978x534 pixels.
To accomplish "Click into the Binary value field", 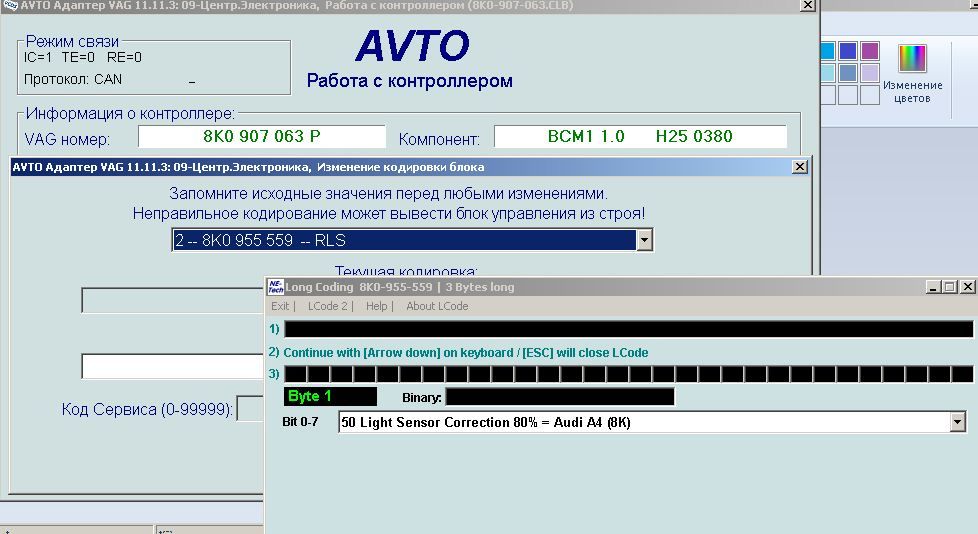I will (x=559, y=397).
